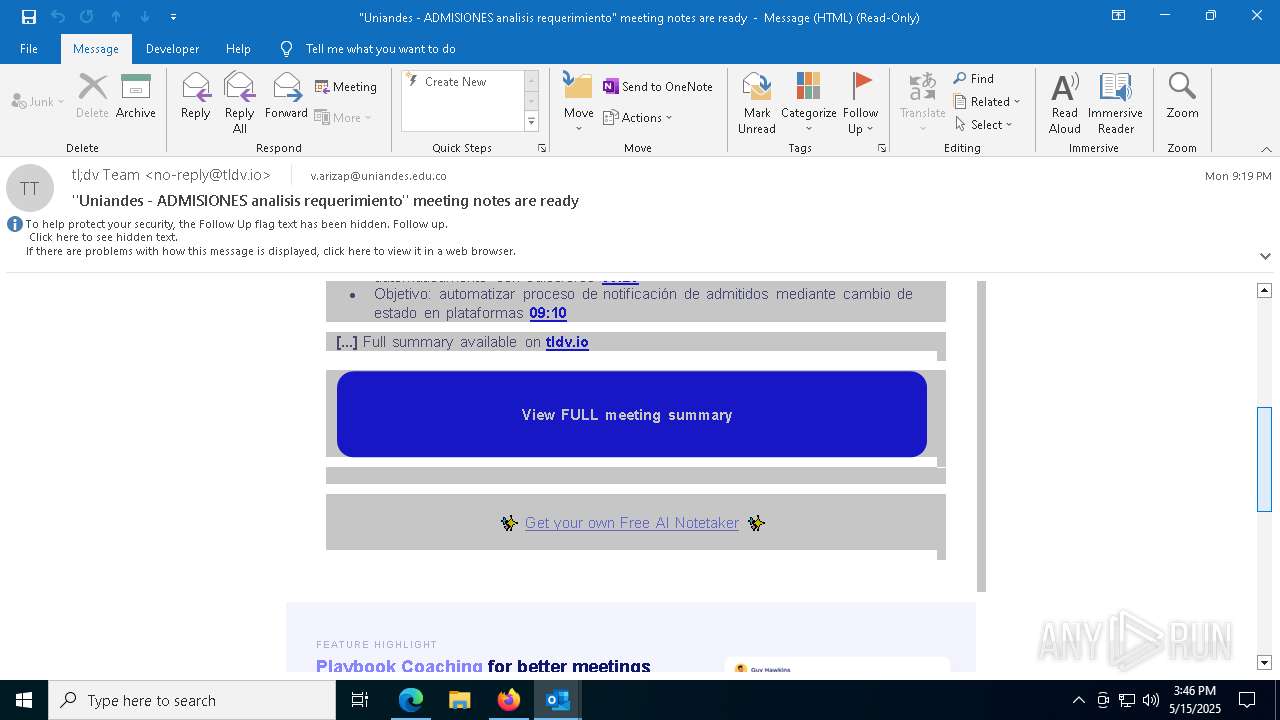The width and height of the screenshot is (1280, 720).
Task: Send message to OneNote
Action: click(658, 87)
